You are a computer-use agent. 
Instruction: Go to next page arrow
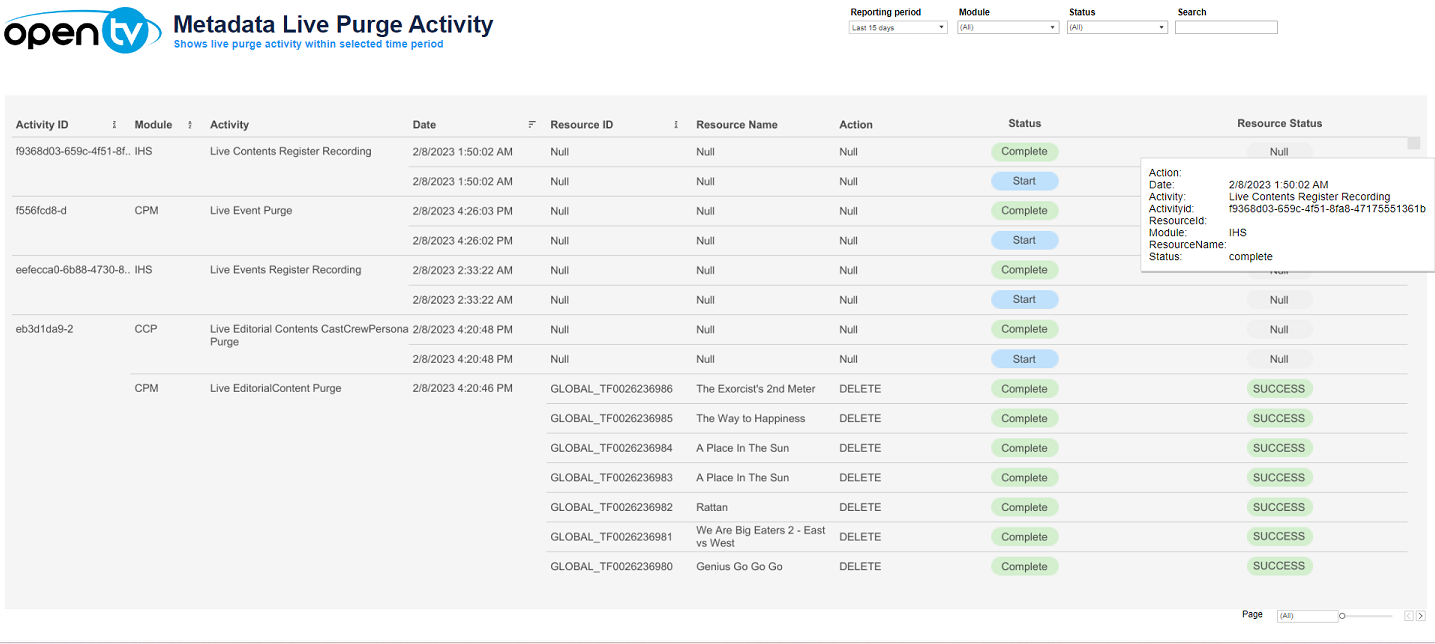[1421, 616]
